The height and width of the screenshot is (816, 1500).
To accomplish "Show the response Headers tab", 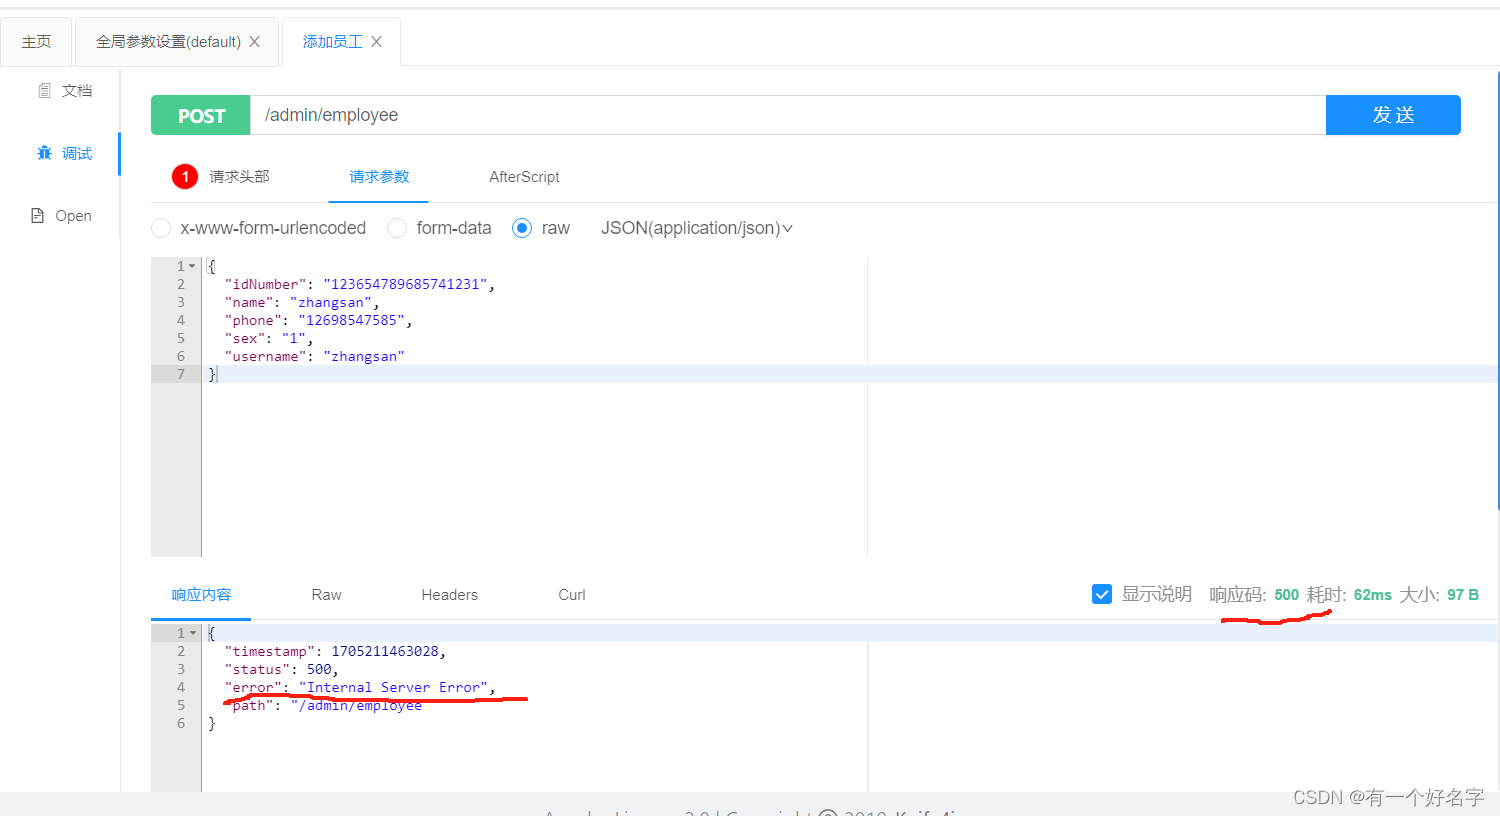I will [449, 595].
